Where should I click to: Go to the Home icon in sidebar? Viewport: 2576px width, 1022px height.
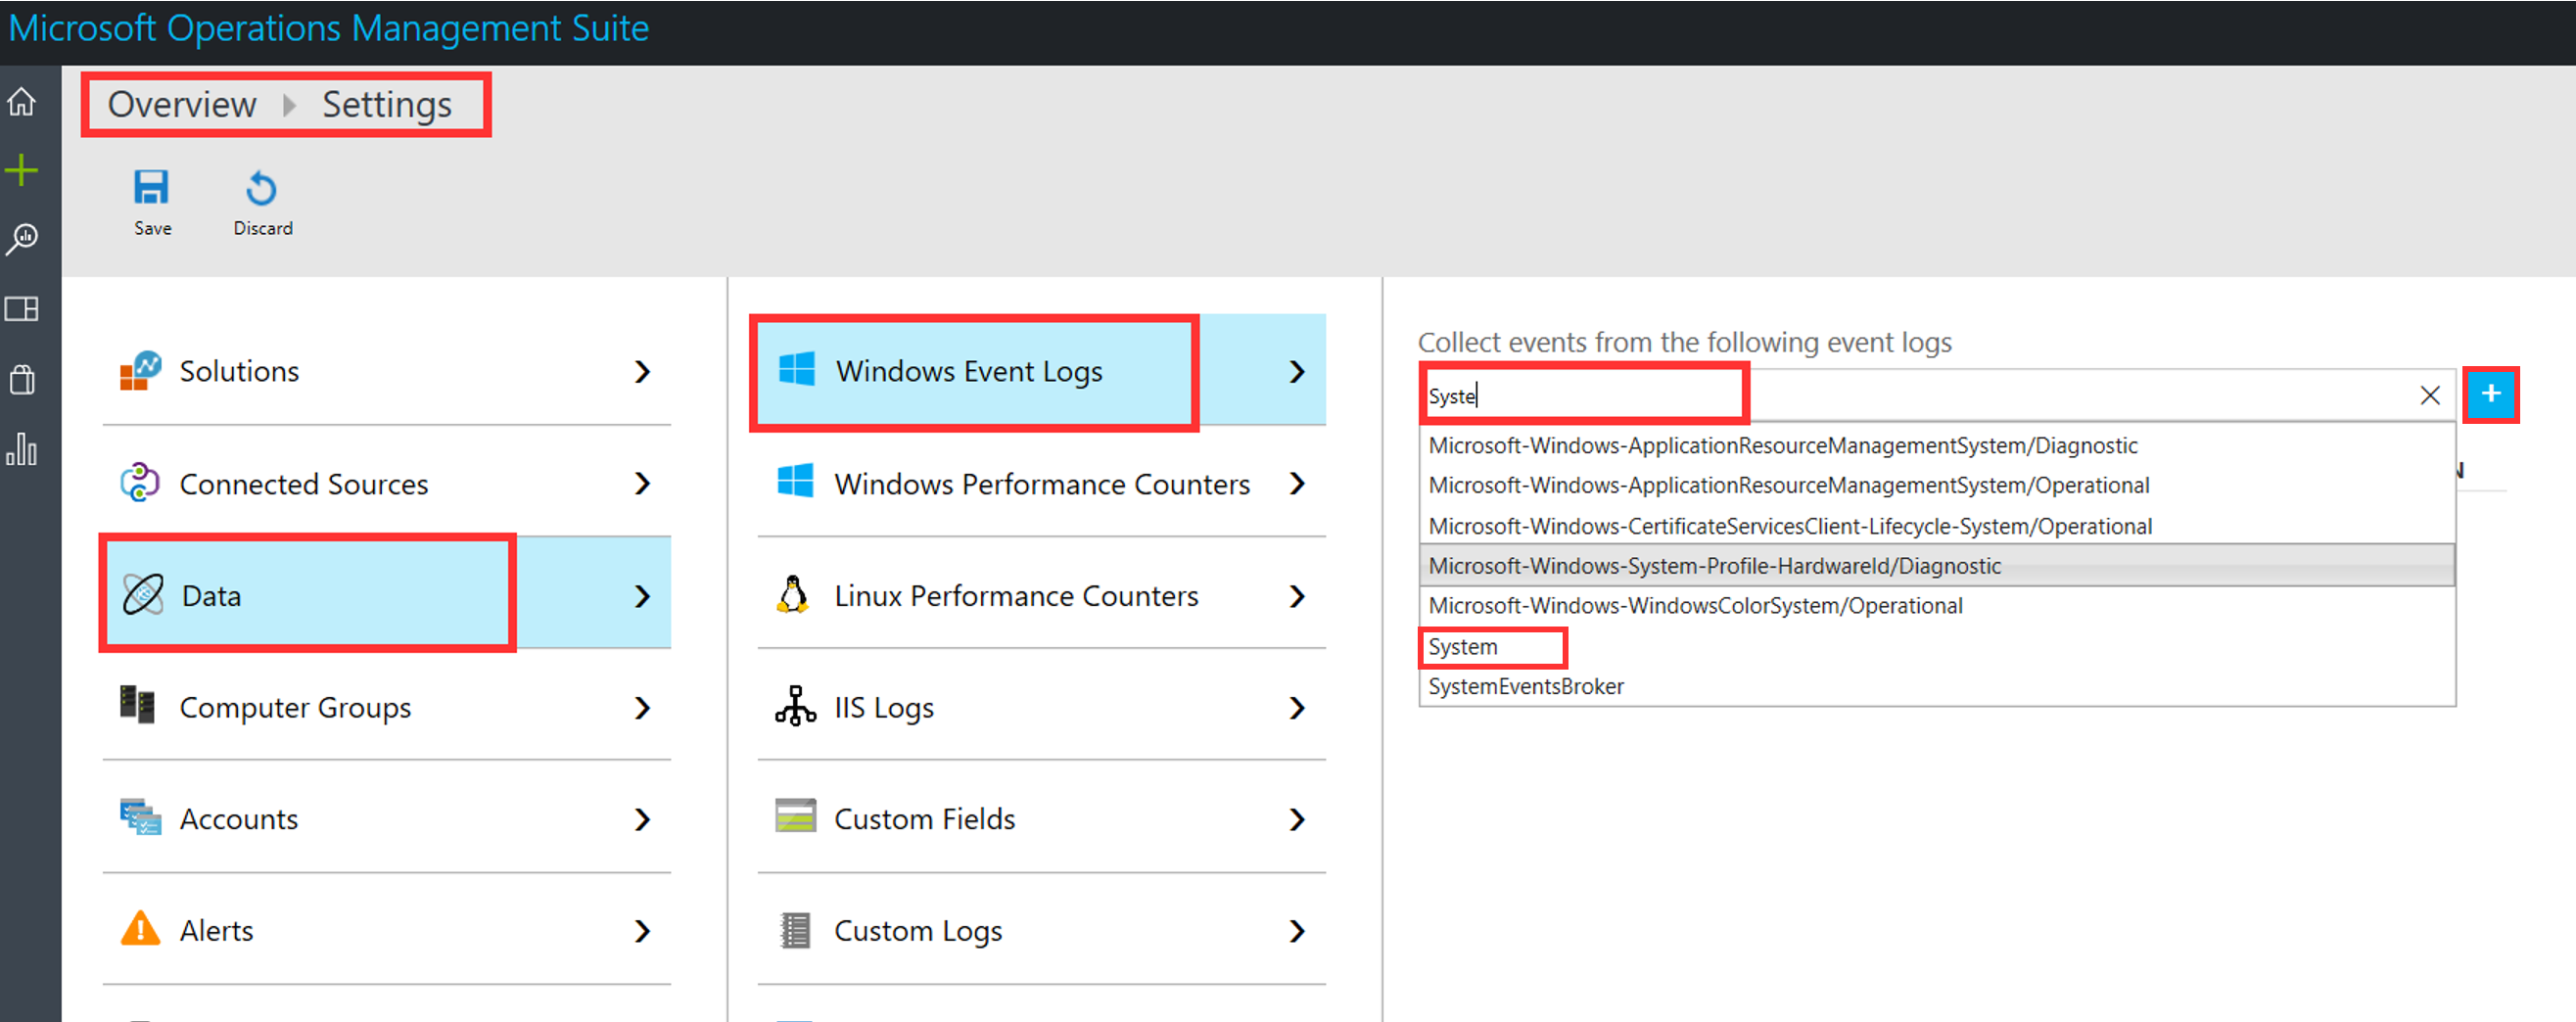22,101
